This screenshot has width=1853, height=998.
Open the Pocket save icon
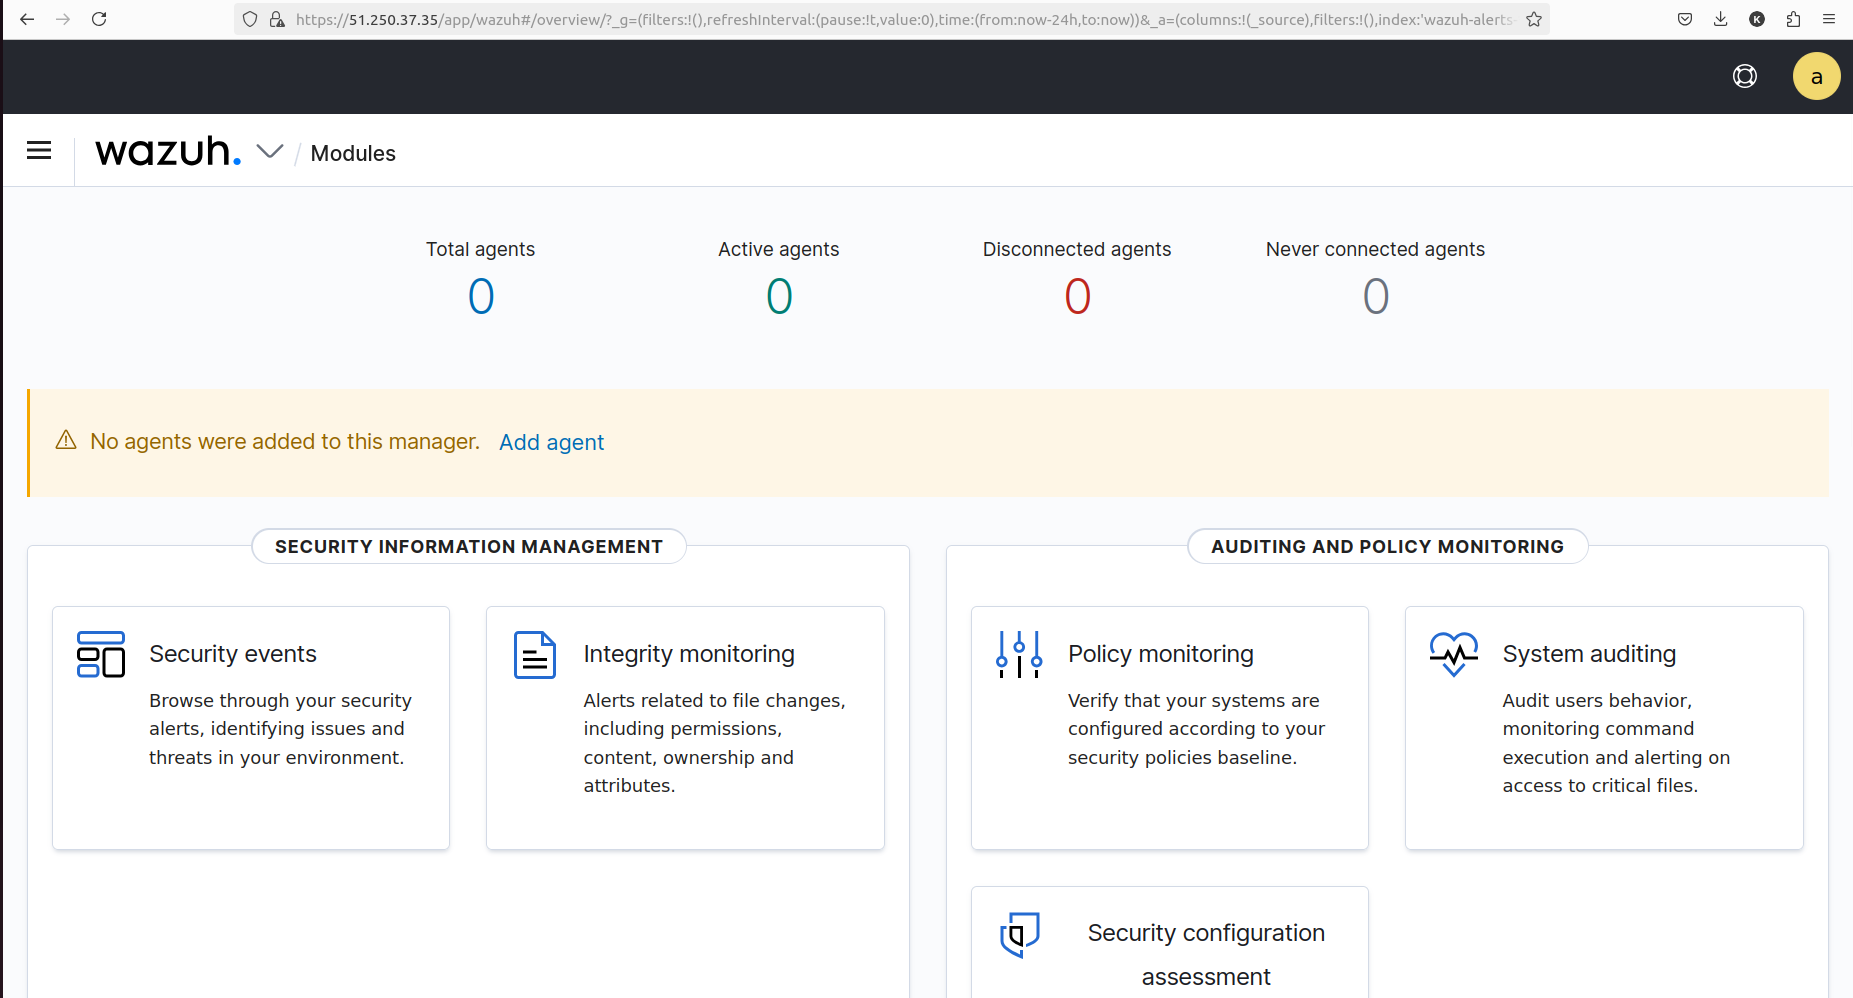1685,19
